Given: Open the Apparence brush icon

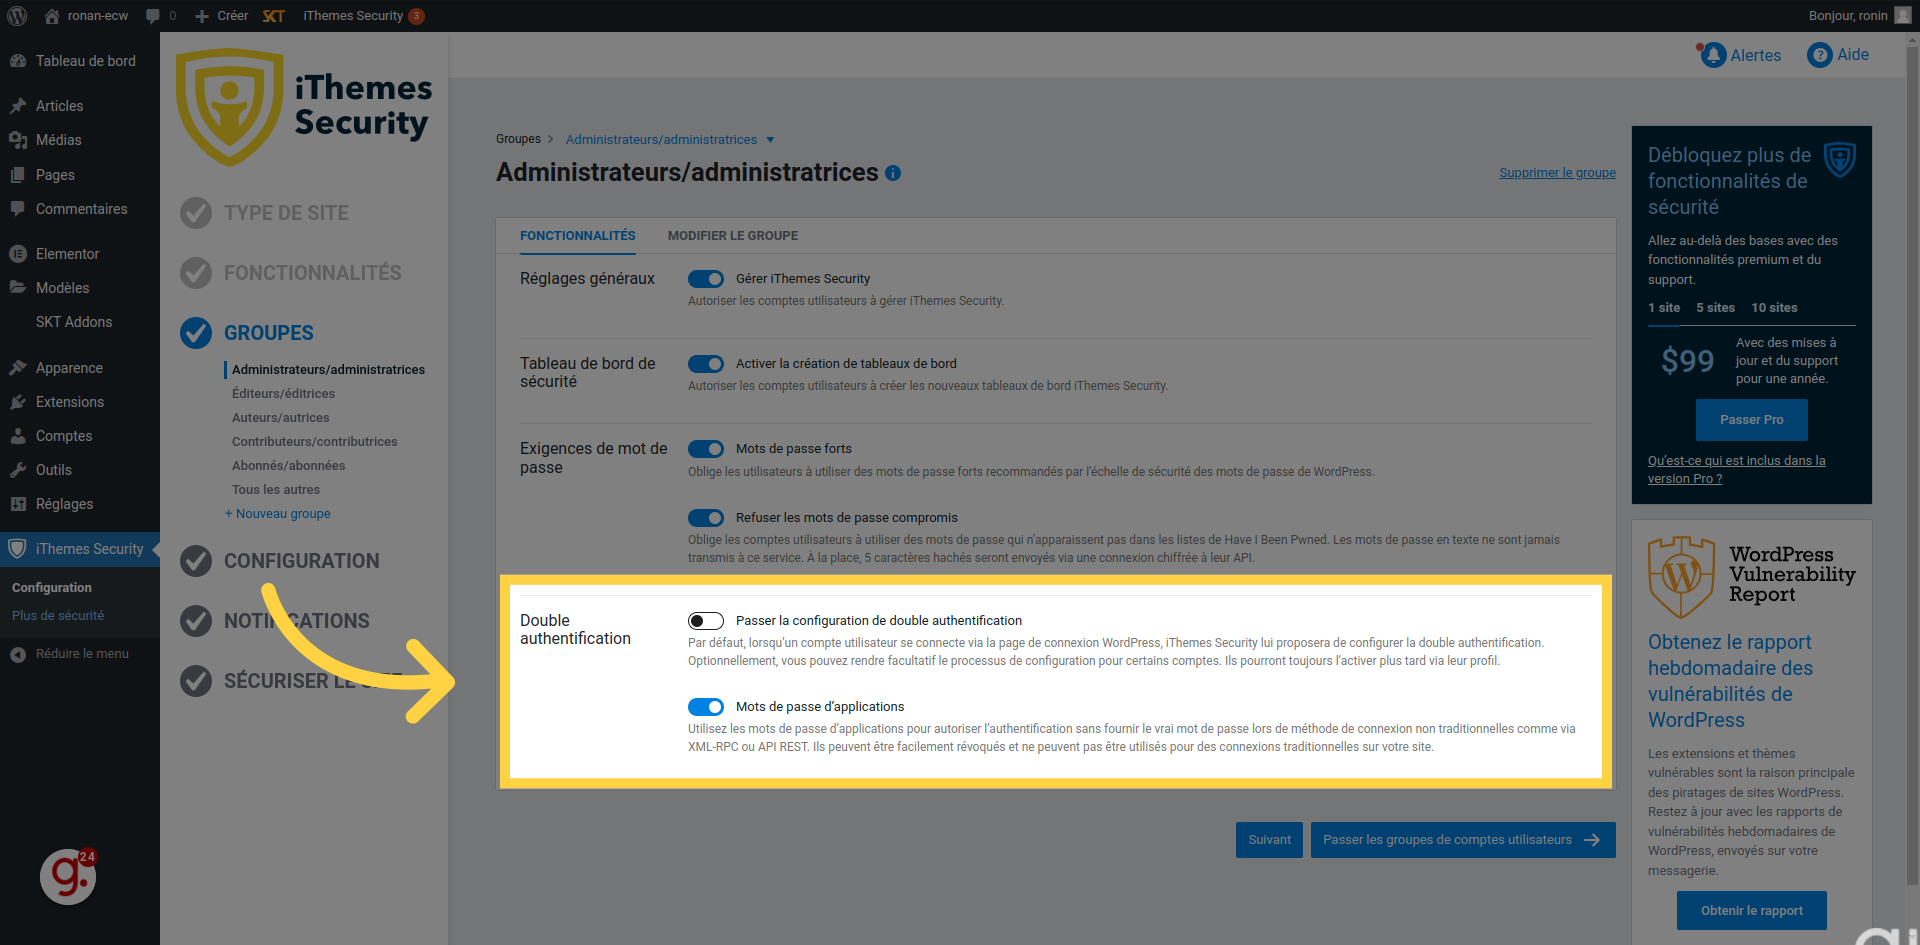Looking at the screenshot, I should [18, 368].
